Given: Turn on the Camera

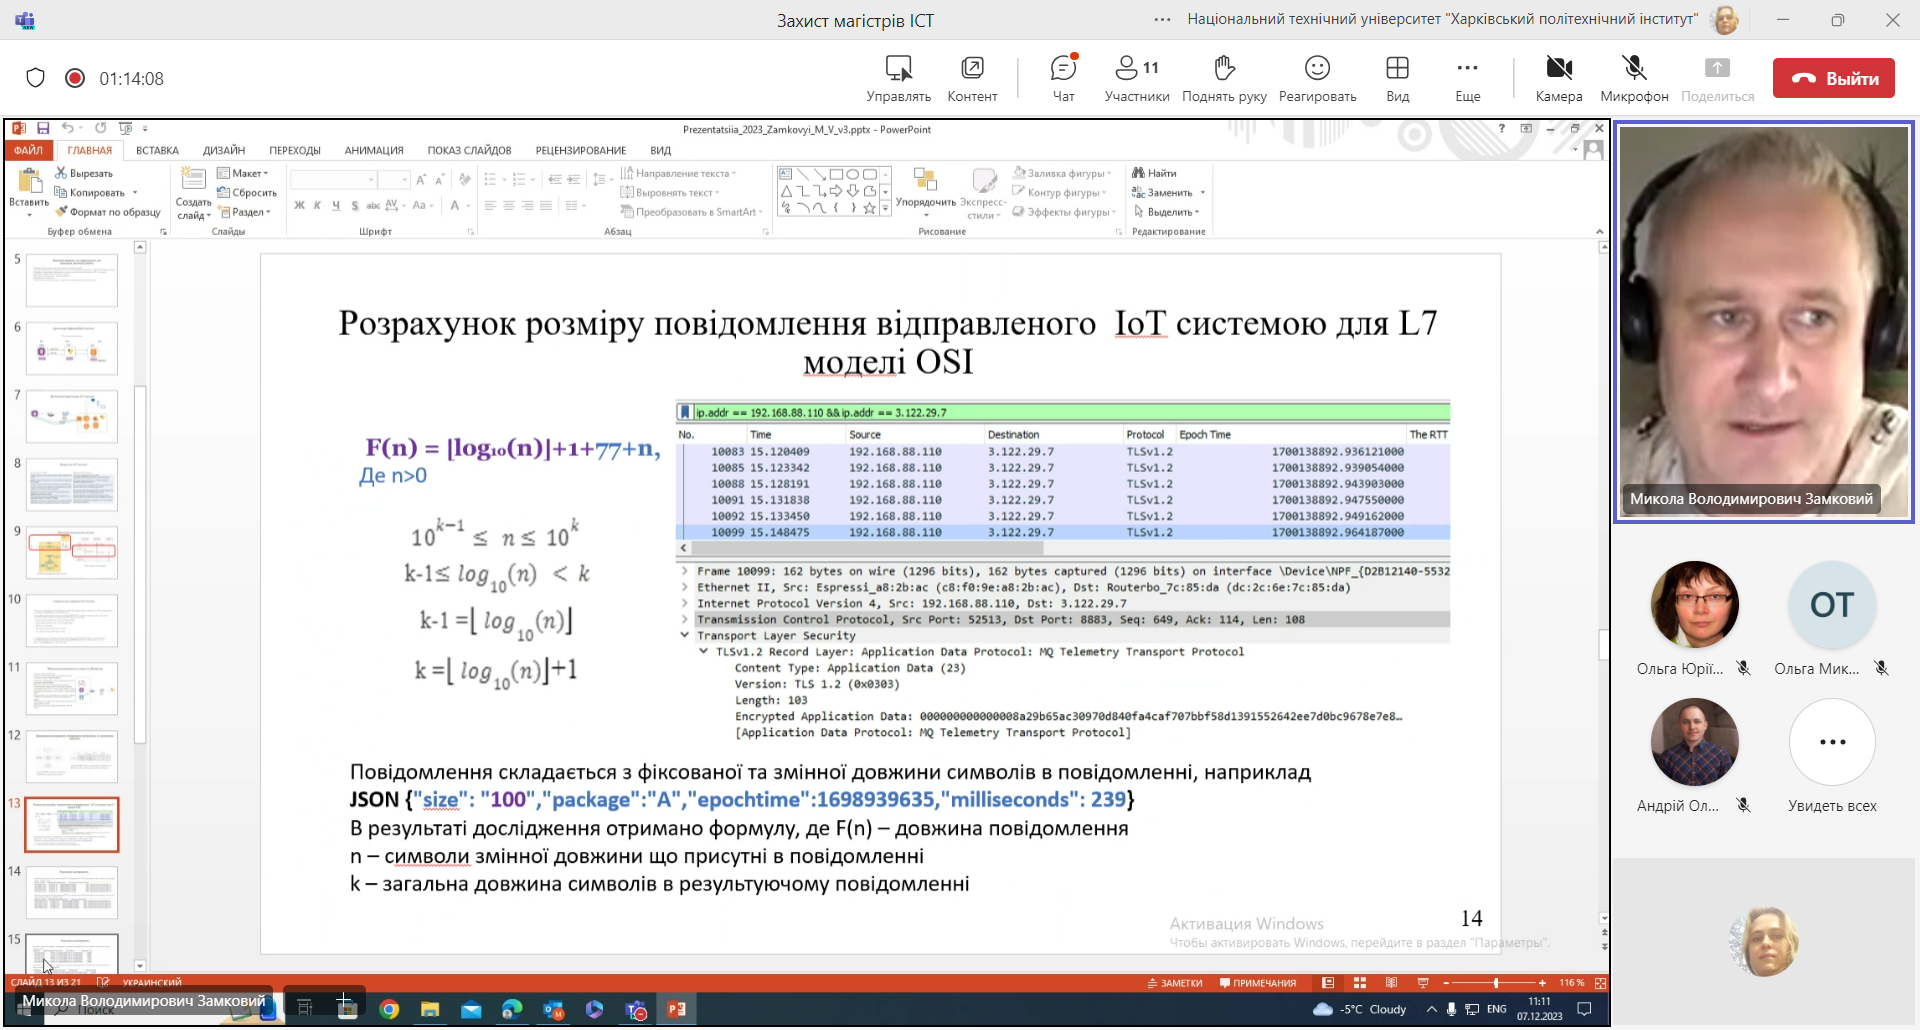Looking at the screenshot, I should tap(1558, 78).
